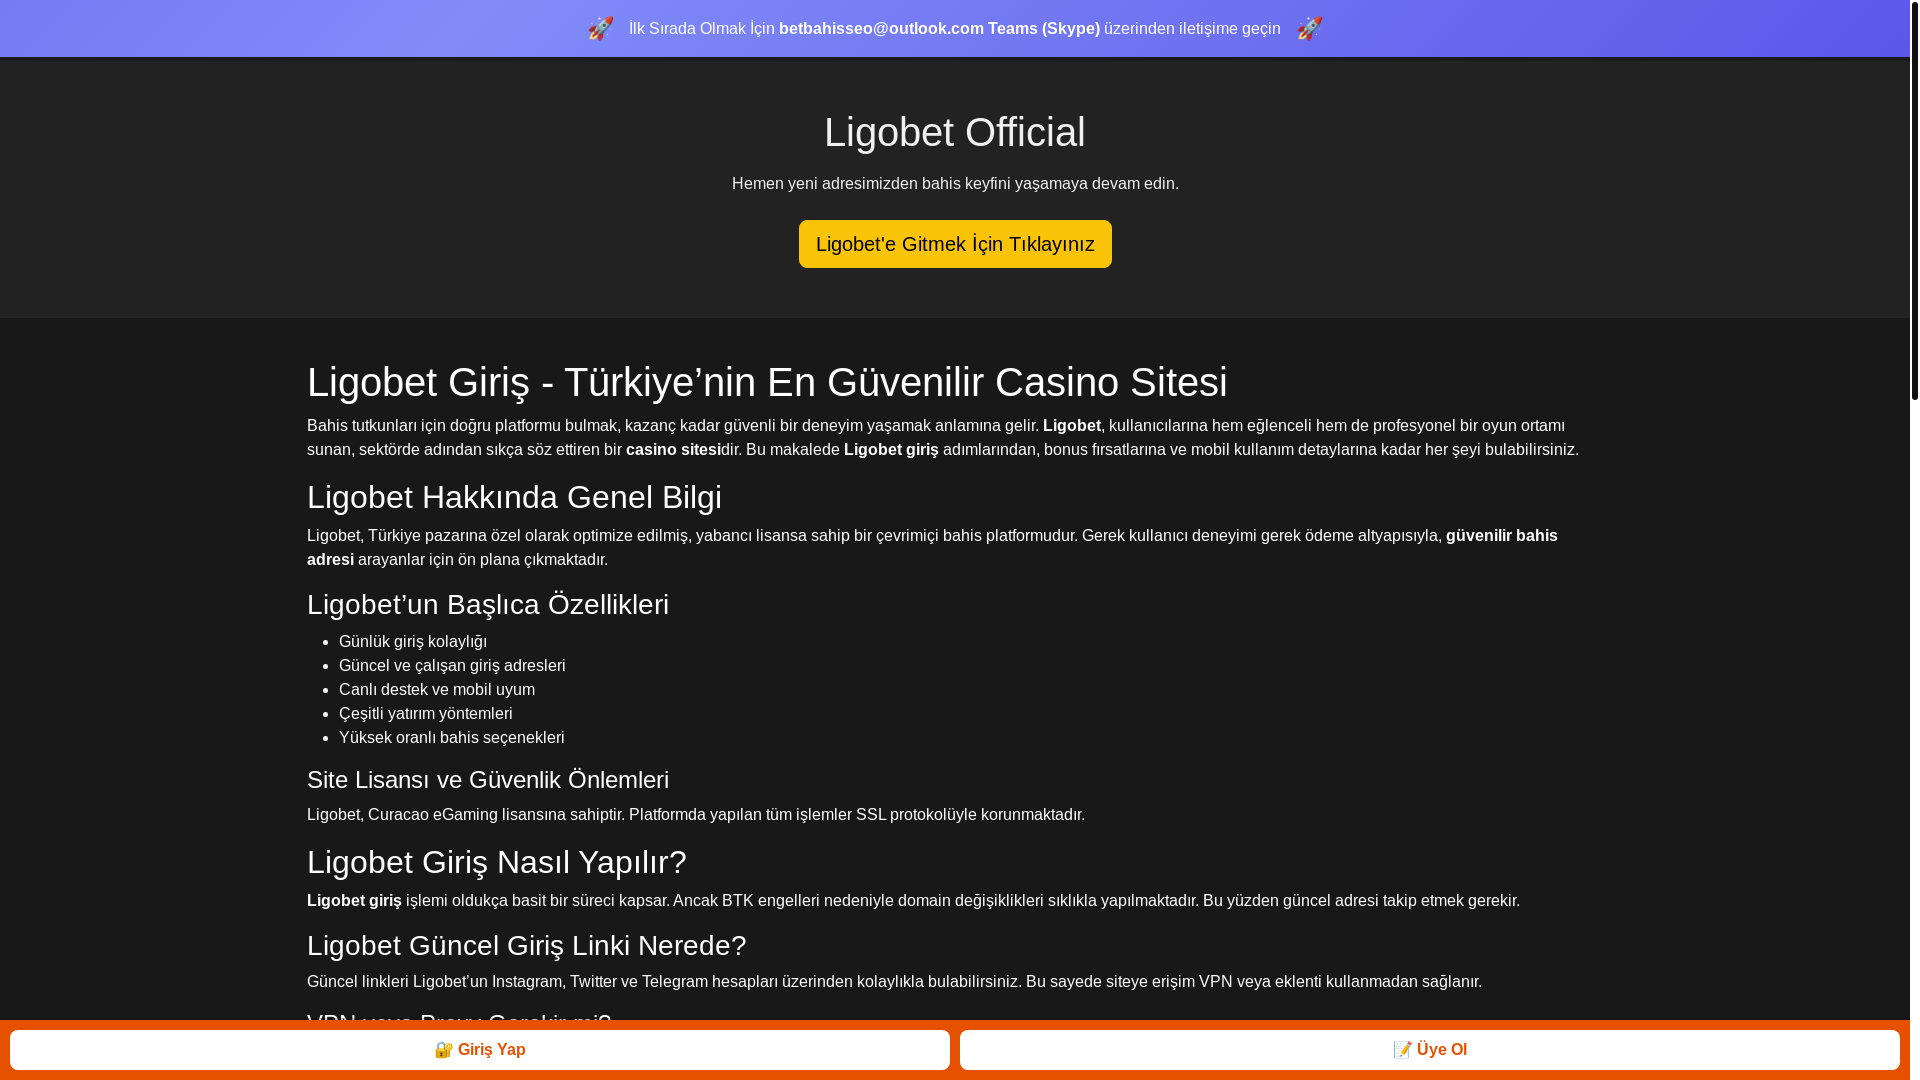The image size is (1920, 1080).
Task: Select list item "Çeşitli yatırım yöntemleri"
Action: 426,713
